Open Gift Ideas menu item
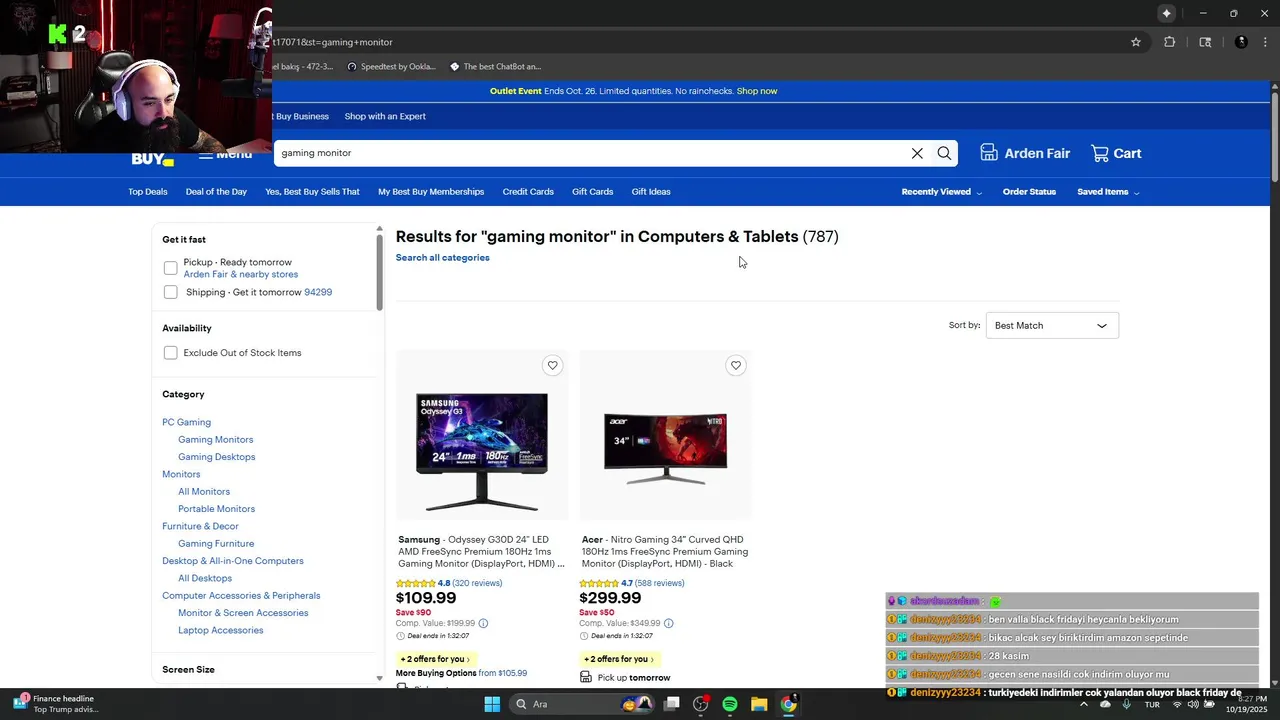1280x720 pixels. [651, 192]
